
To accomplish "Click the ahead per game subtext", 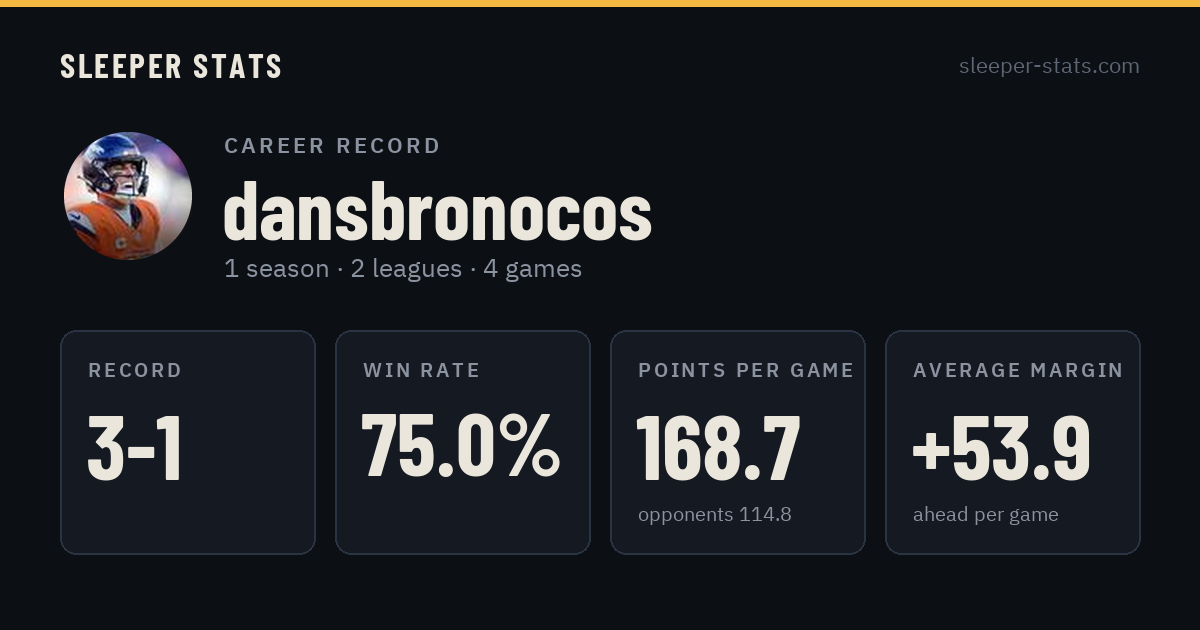I will tap(986, 515).
